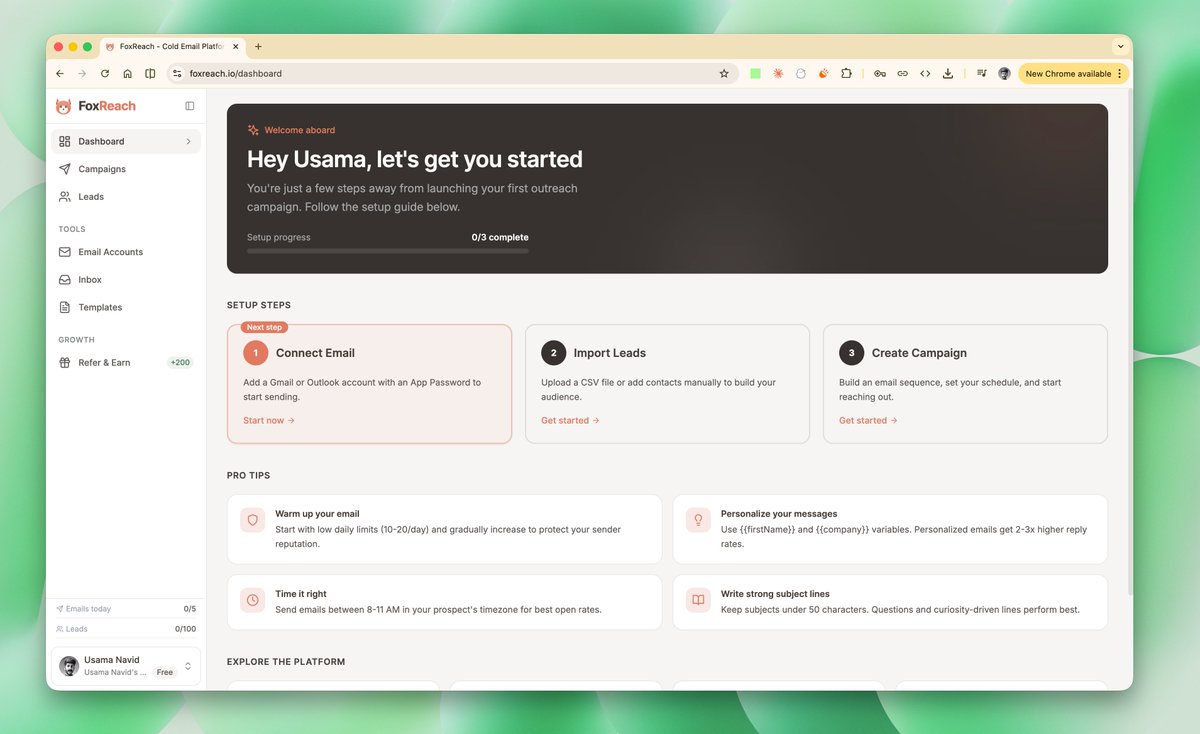Image resolution: width=1200 pixels, height=734 pixels.
Task: Click the Emails today 0/5 counter
Action: (126, 609)
